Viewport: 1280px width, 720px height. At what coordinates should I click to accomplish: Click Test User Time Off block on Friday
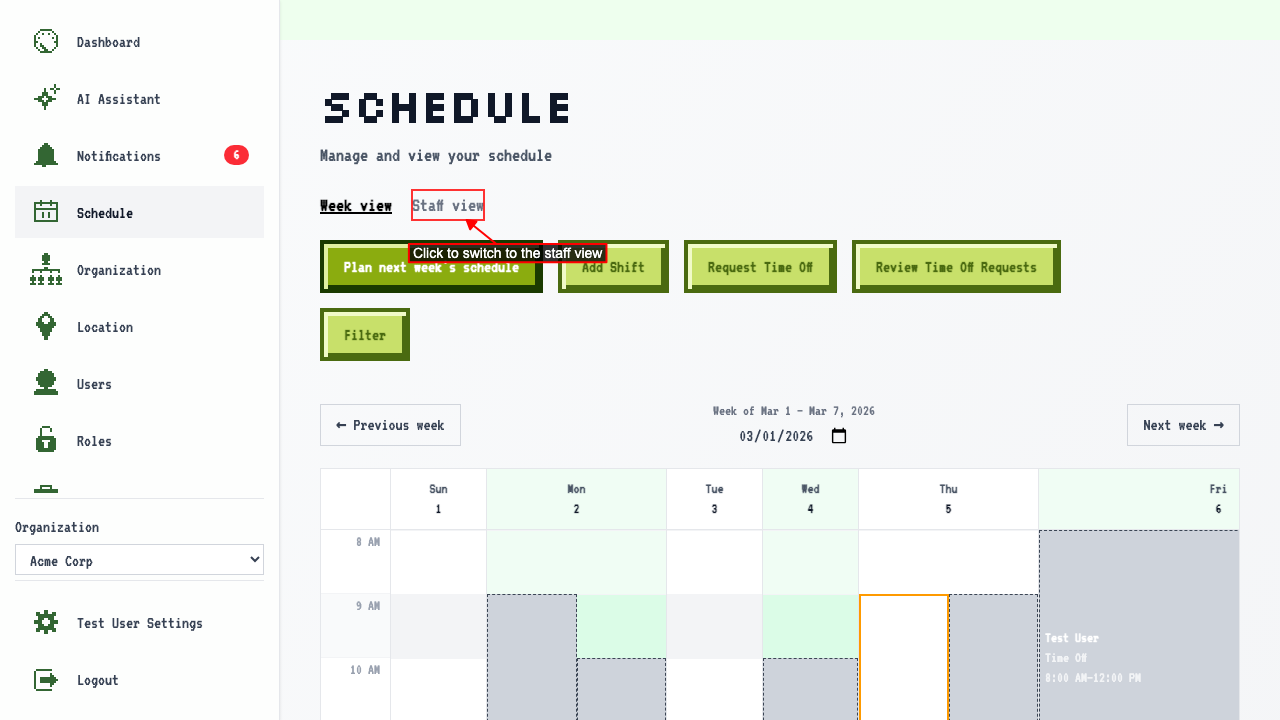[1139, 625]
